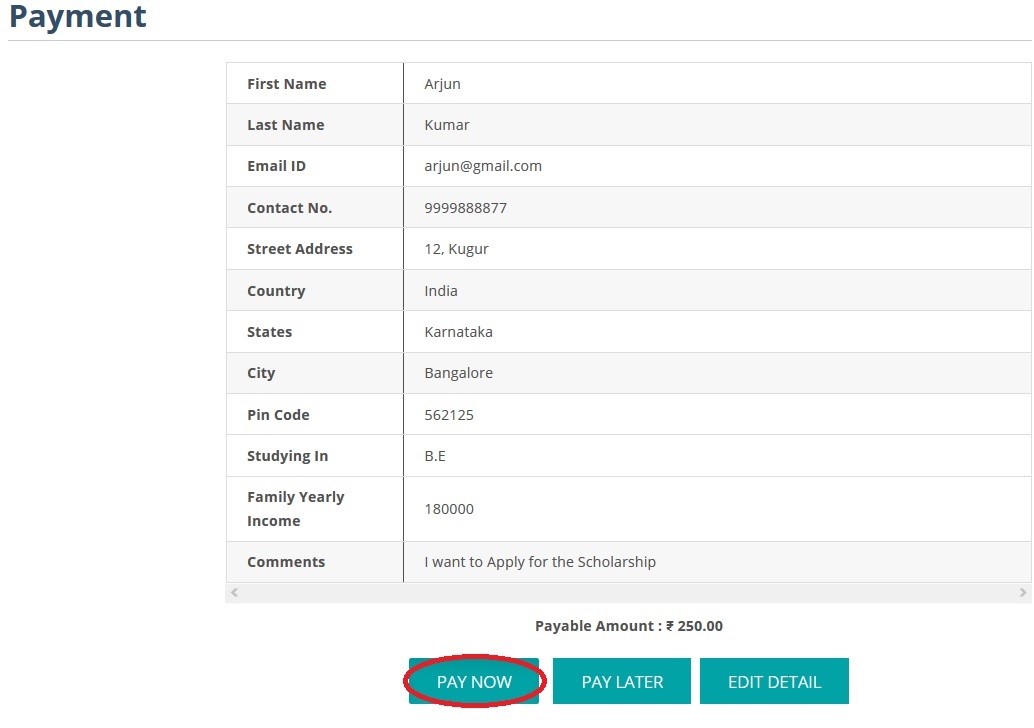
Task: Click the scholarship comment text
Action: [x=540, y=562]
